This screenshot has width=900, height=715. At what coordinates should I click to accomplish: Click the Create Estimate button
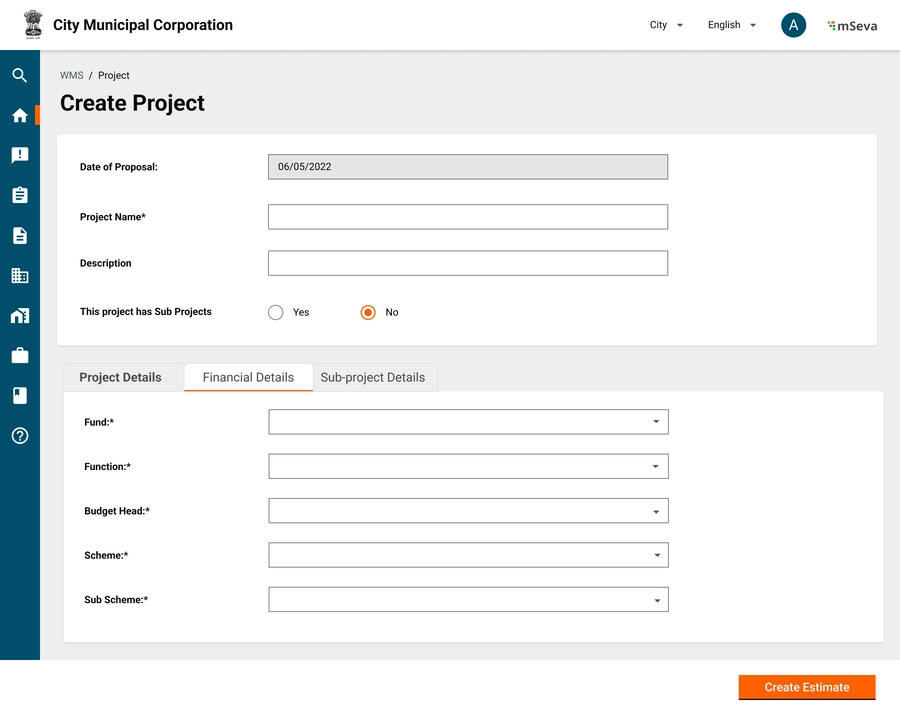(x=806, y=687)
